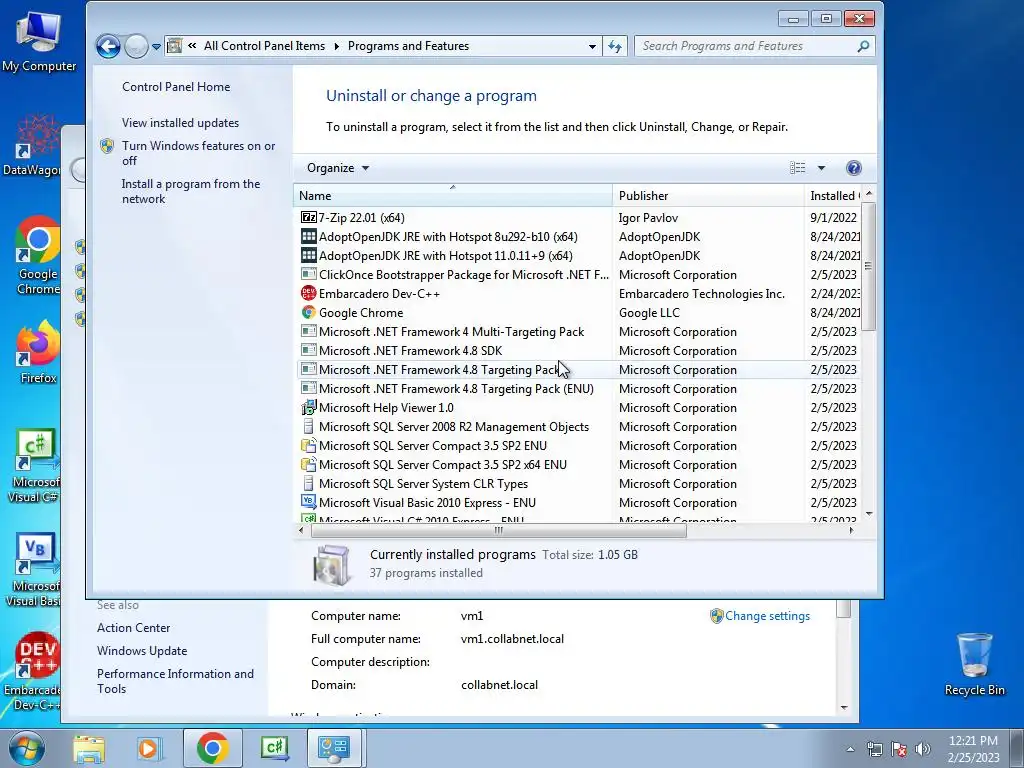Click the taskbar clock 12:21 PM
This screenshot has width=1024, height=768.
973,741
